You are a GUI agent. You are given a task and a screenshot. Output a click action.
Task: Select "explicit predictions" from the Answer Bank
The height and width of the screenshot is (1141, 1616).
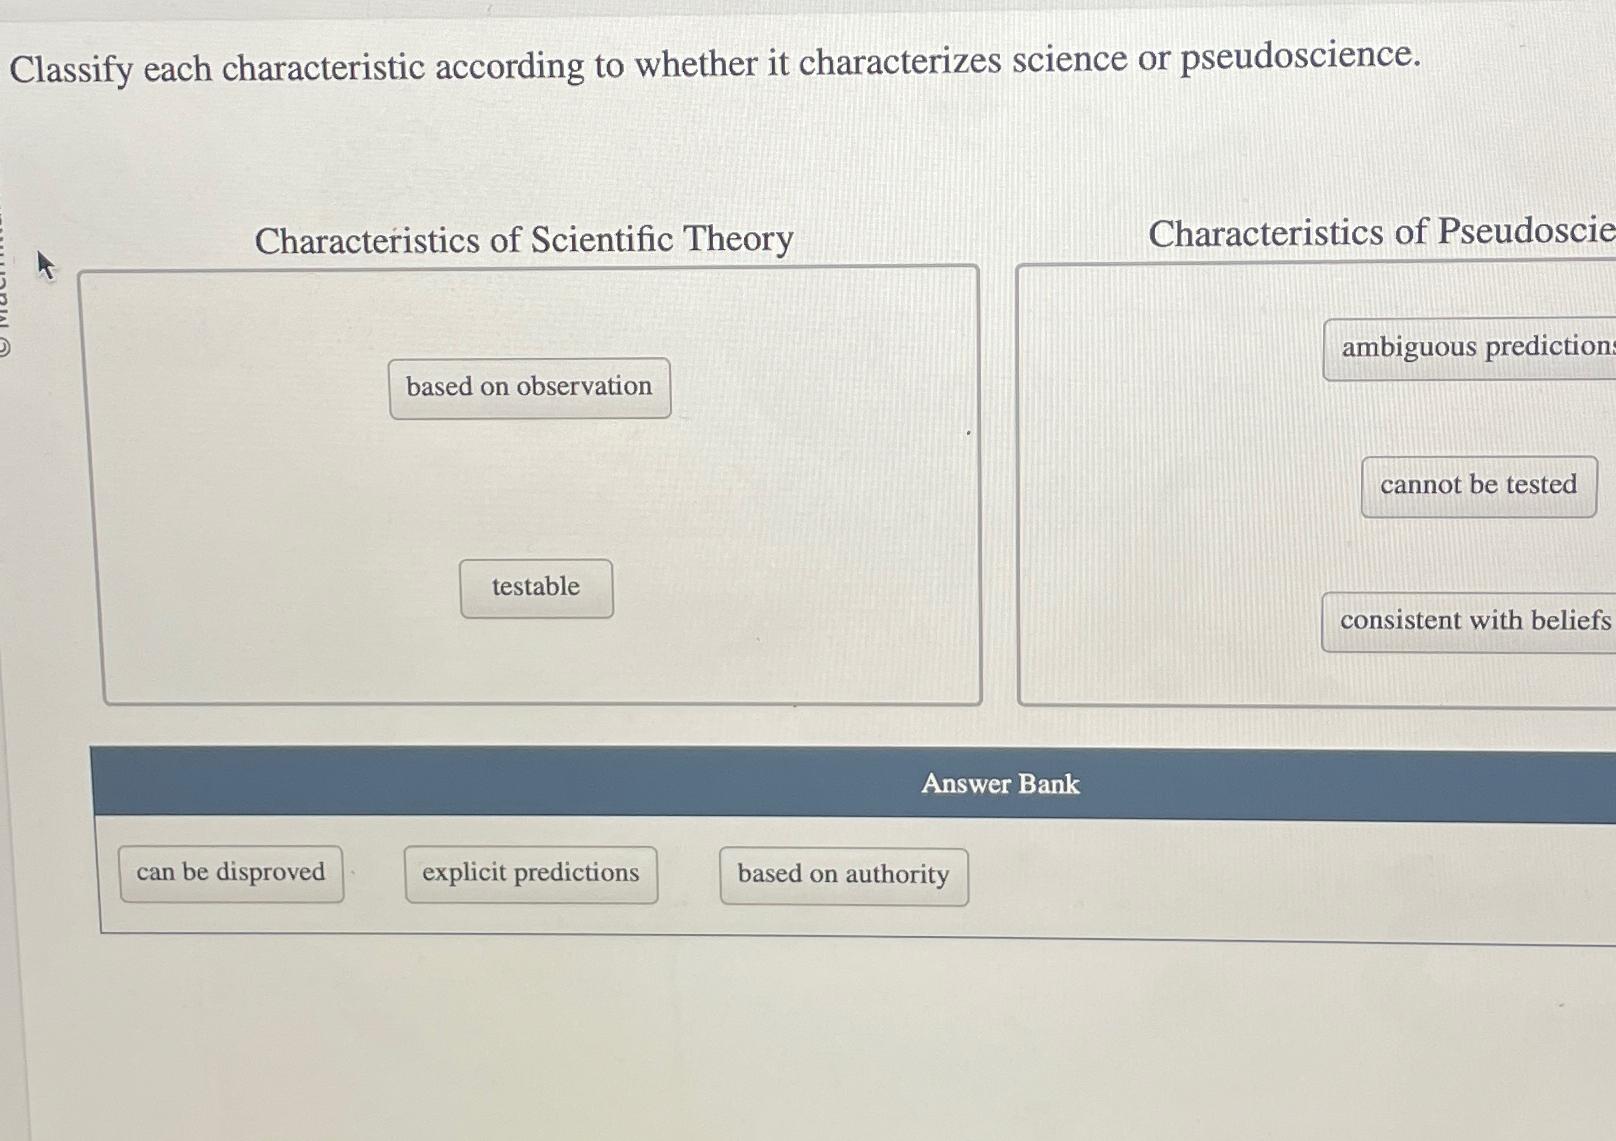click(x=530, y=872)
